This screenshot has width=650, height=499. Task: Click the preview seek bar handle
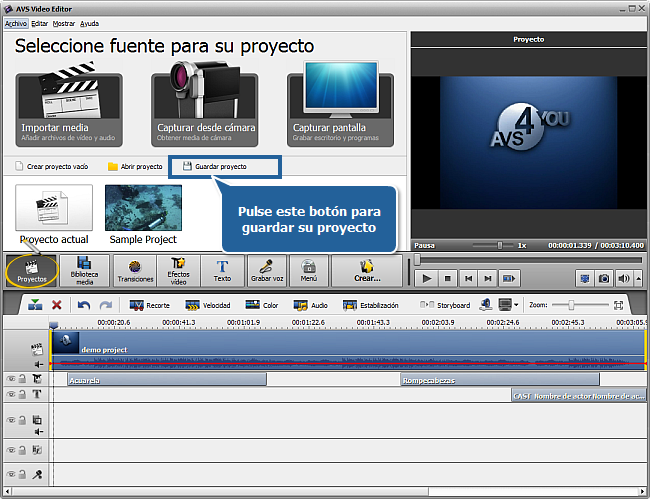[417, 260]
